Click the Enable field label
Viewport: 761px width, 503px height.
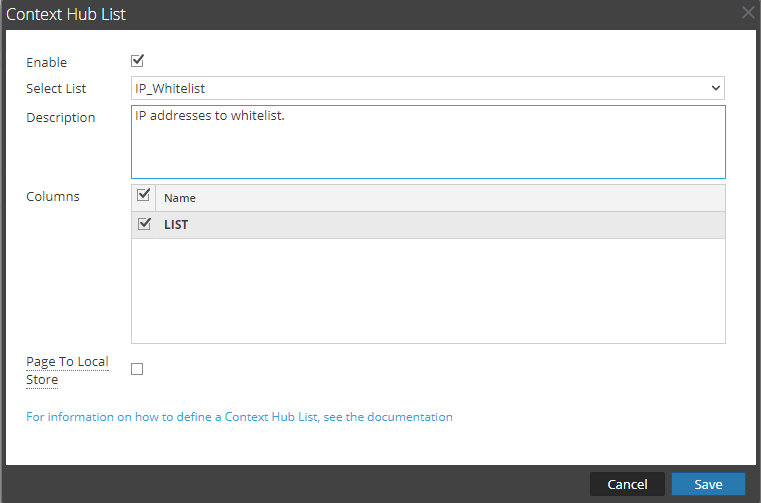coord(46,62)
